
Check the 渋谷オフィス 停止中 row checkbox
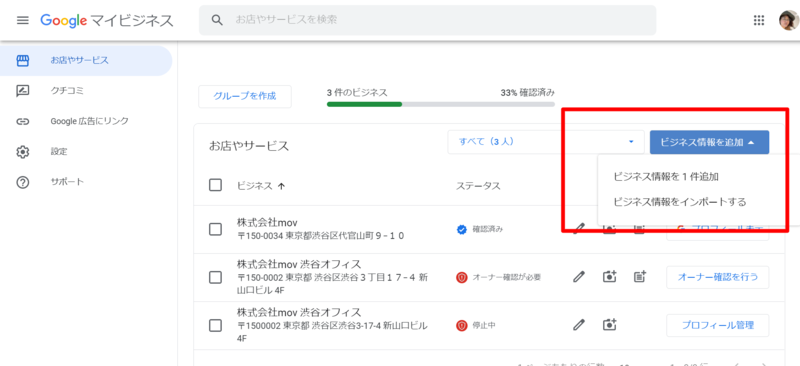[215, 325]
